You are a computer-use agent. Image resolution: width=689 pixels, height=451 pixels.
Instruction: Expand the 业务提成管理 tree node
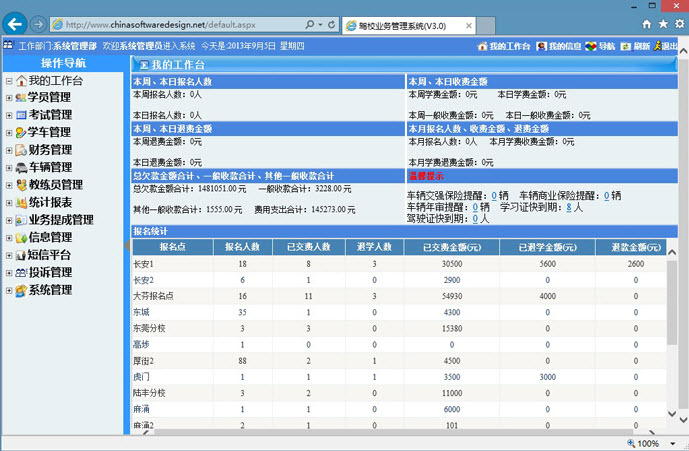[x=8, y=221]
